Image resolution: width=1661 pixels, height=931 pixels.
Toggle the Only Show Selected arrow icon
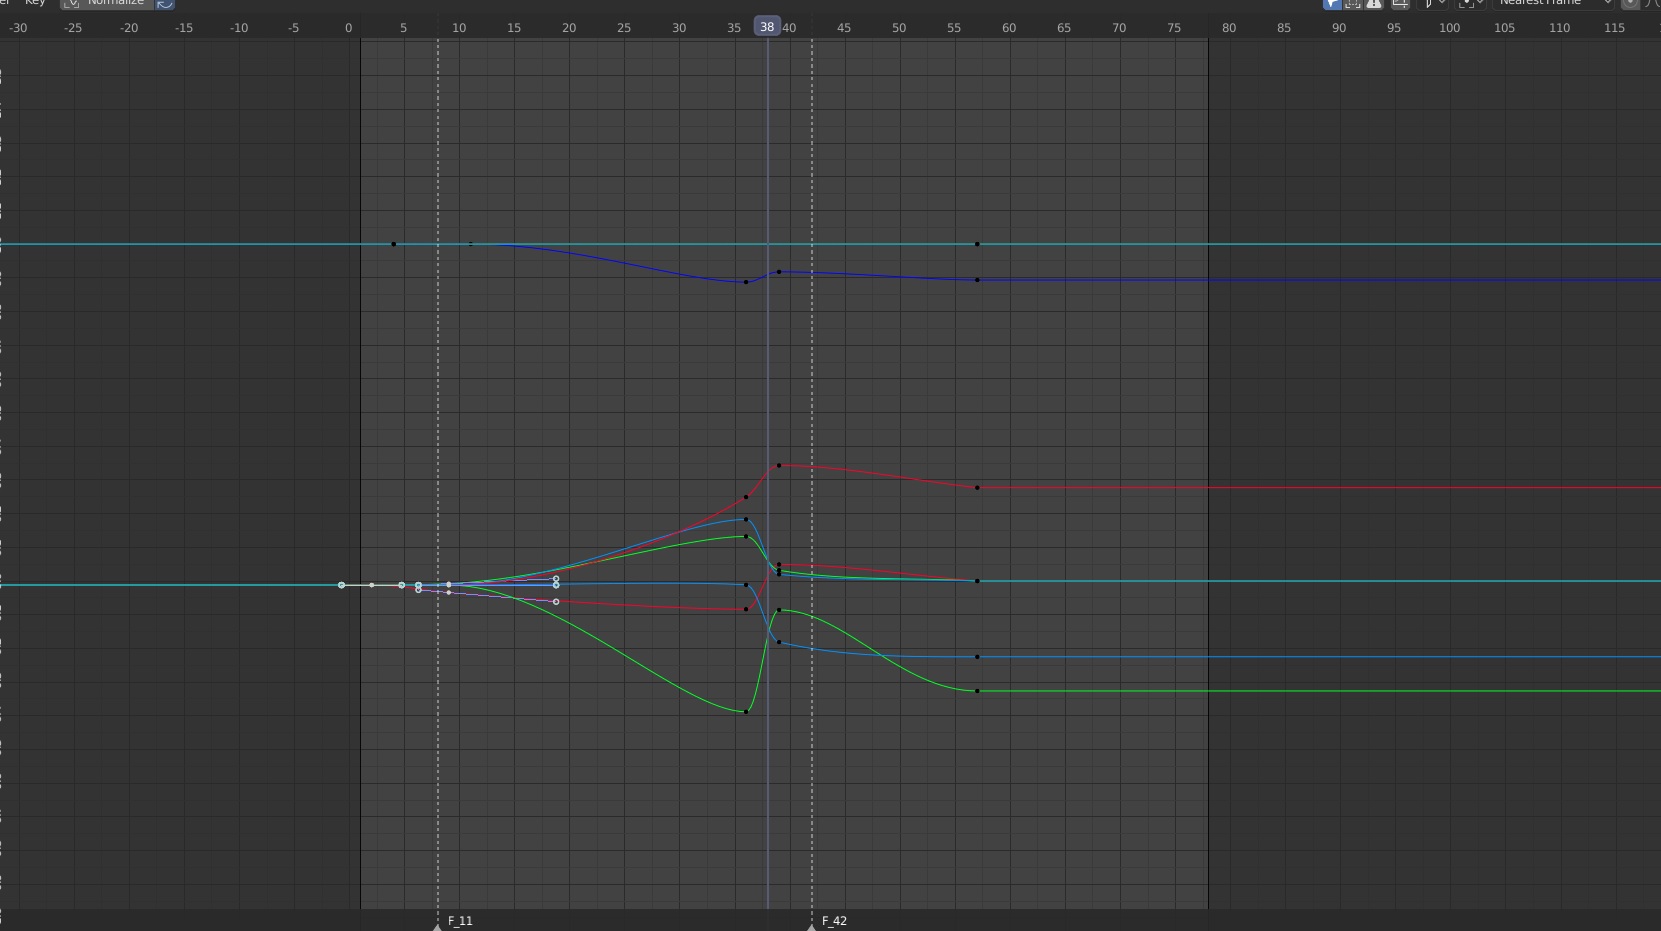[x=1332, y=3]
